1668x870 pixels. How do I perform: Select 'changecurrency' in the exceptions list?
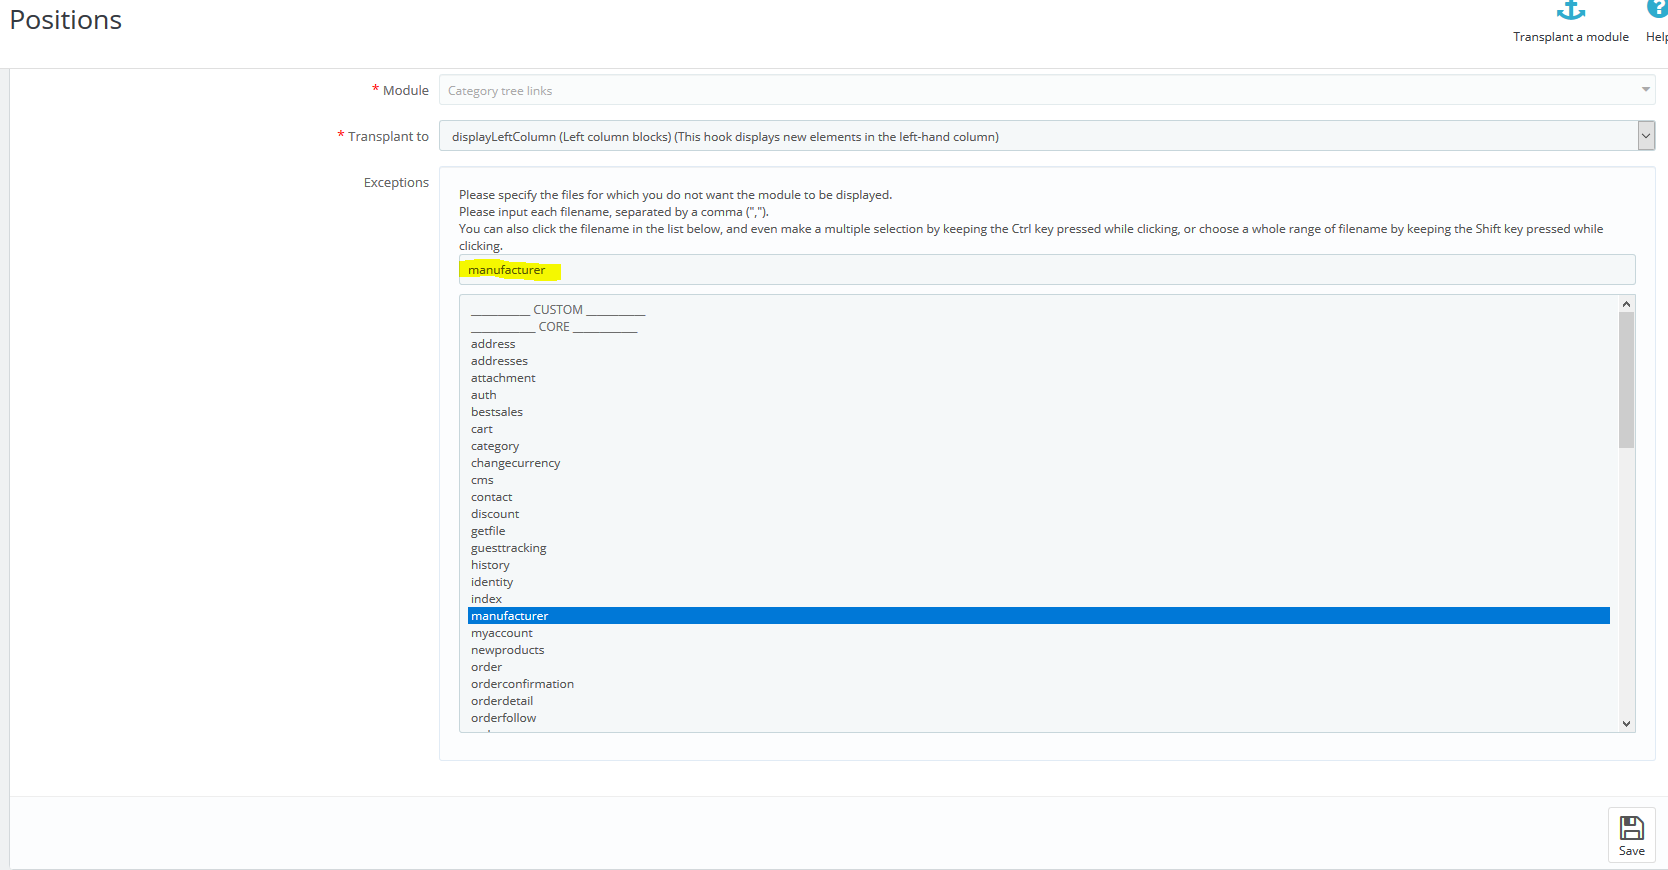(1039, 463)
